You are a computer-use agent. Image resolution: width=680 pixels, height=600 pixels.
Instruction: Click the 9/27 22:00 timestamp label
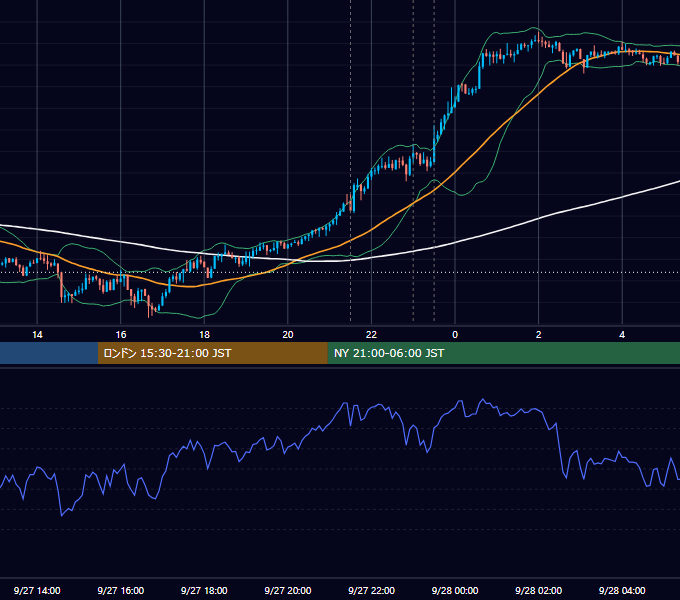point(371,590)
